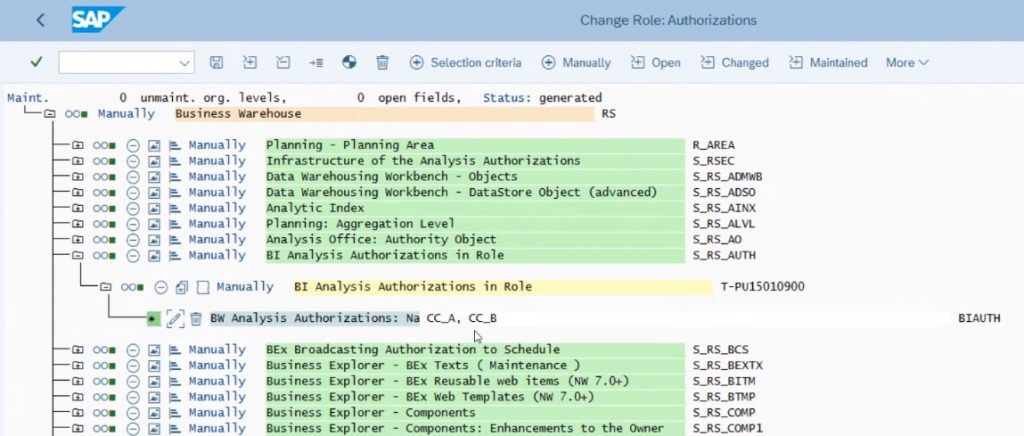
Task: Click the field values CC_A, CC_B
Action: (461, 319)
